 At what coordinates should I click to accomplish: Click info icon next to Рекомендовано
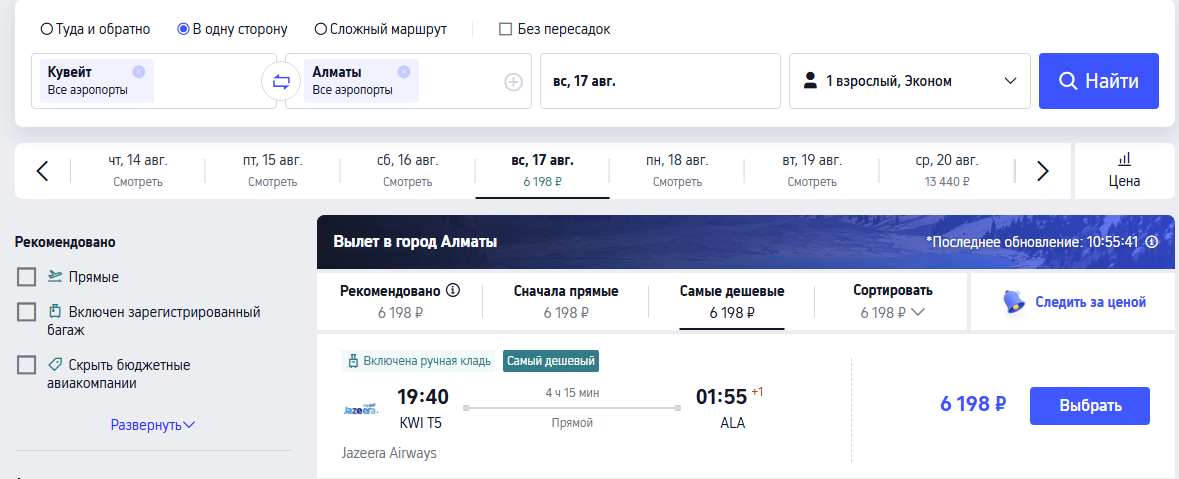point(453,290)
